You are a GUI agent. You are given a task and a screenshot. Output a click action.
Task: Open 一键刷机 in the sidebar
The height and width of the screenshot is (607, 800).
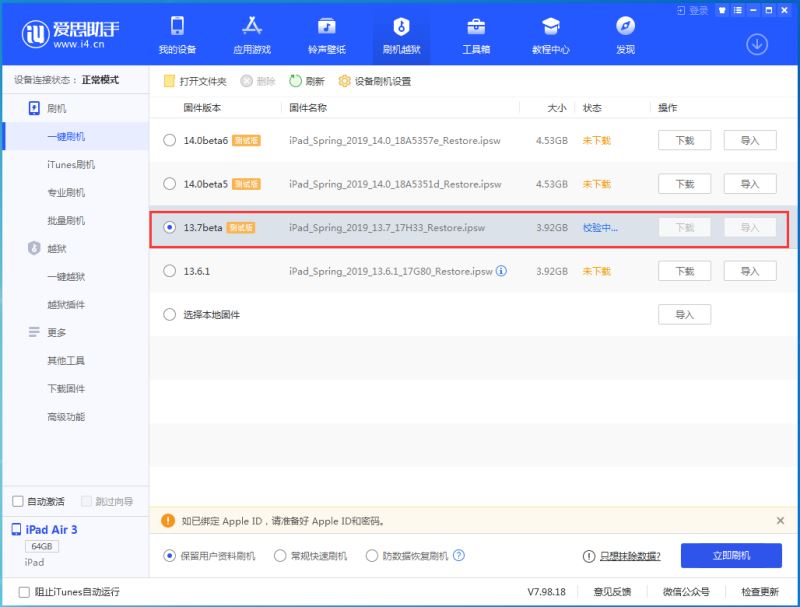[76, 136]
